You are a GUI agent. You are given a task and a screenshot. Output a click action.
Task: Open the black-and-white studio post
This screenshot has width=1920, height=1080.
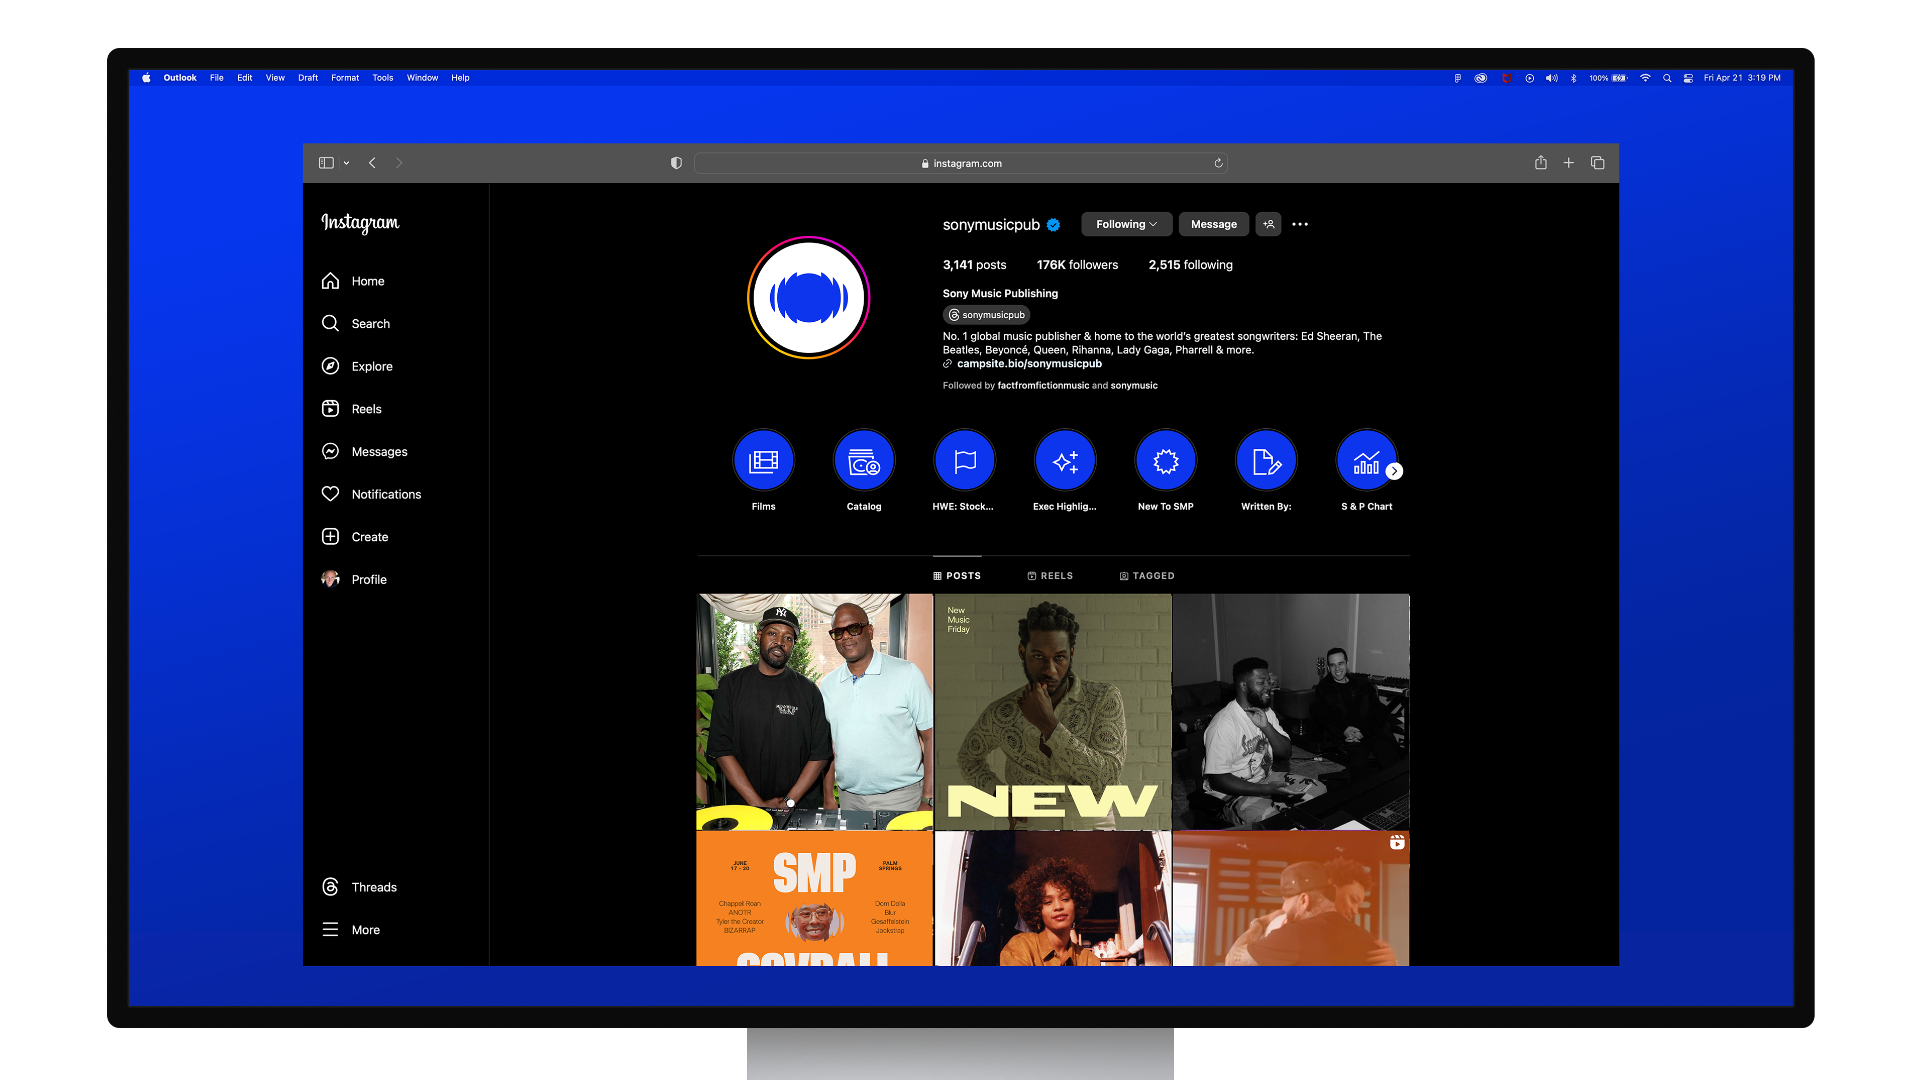1291,712
